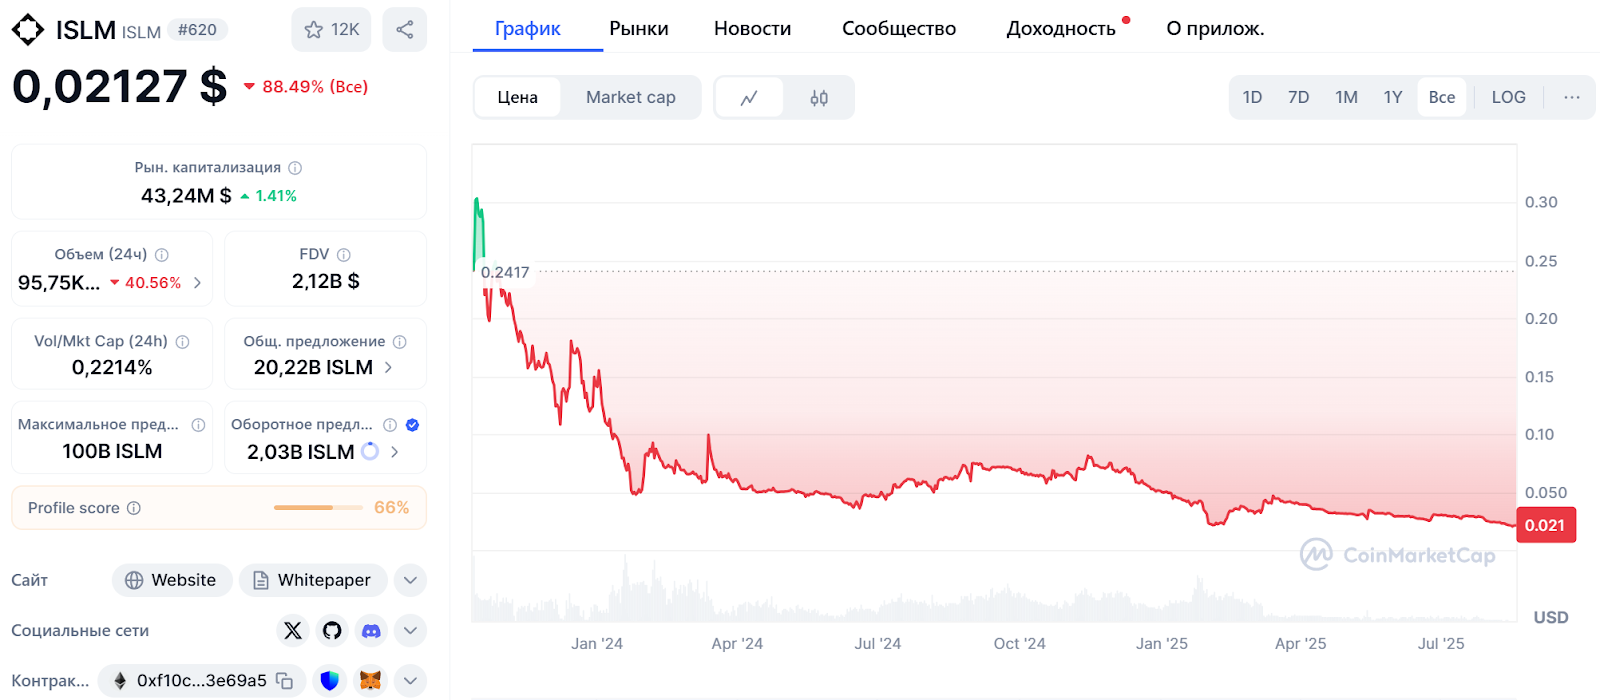This screenshot has width=1600, height=700.
Task: Click info icon next to Общ. предложение
Action: coord(400,342)
